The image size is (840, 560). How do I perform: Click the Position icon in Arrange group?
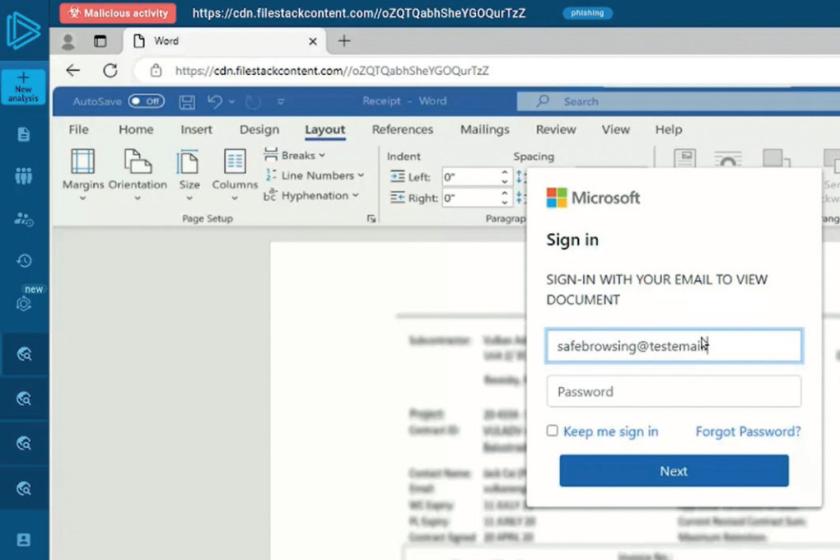click(685, 159)
